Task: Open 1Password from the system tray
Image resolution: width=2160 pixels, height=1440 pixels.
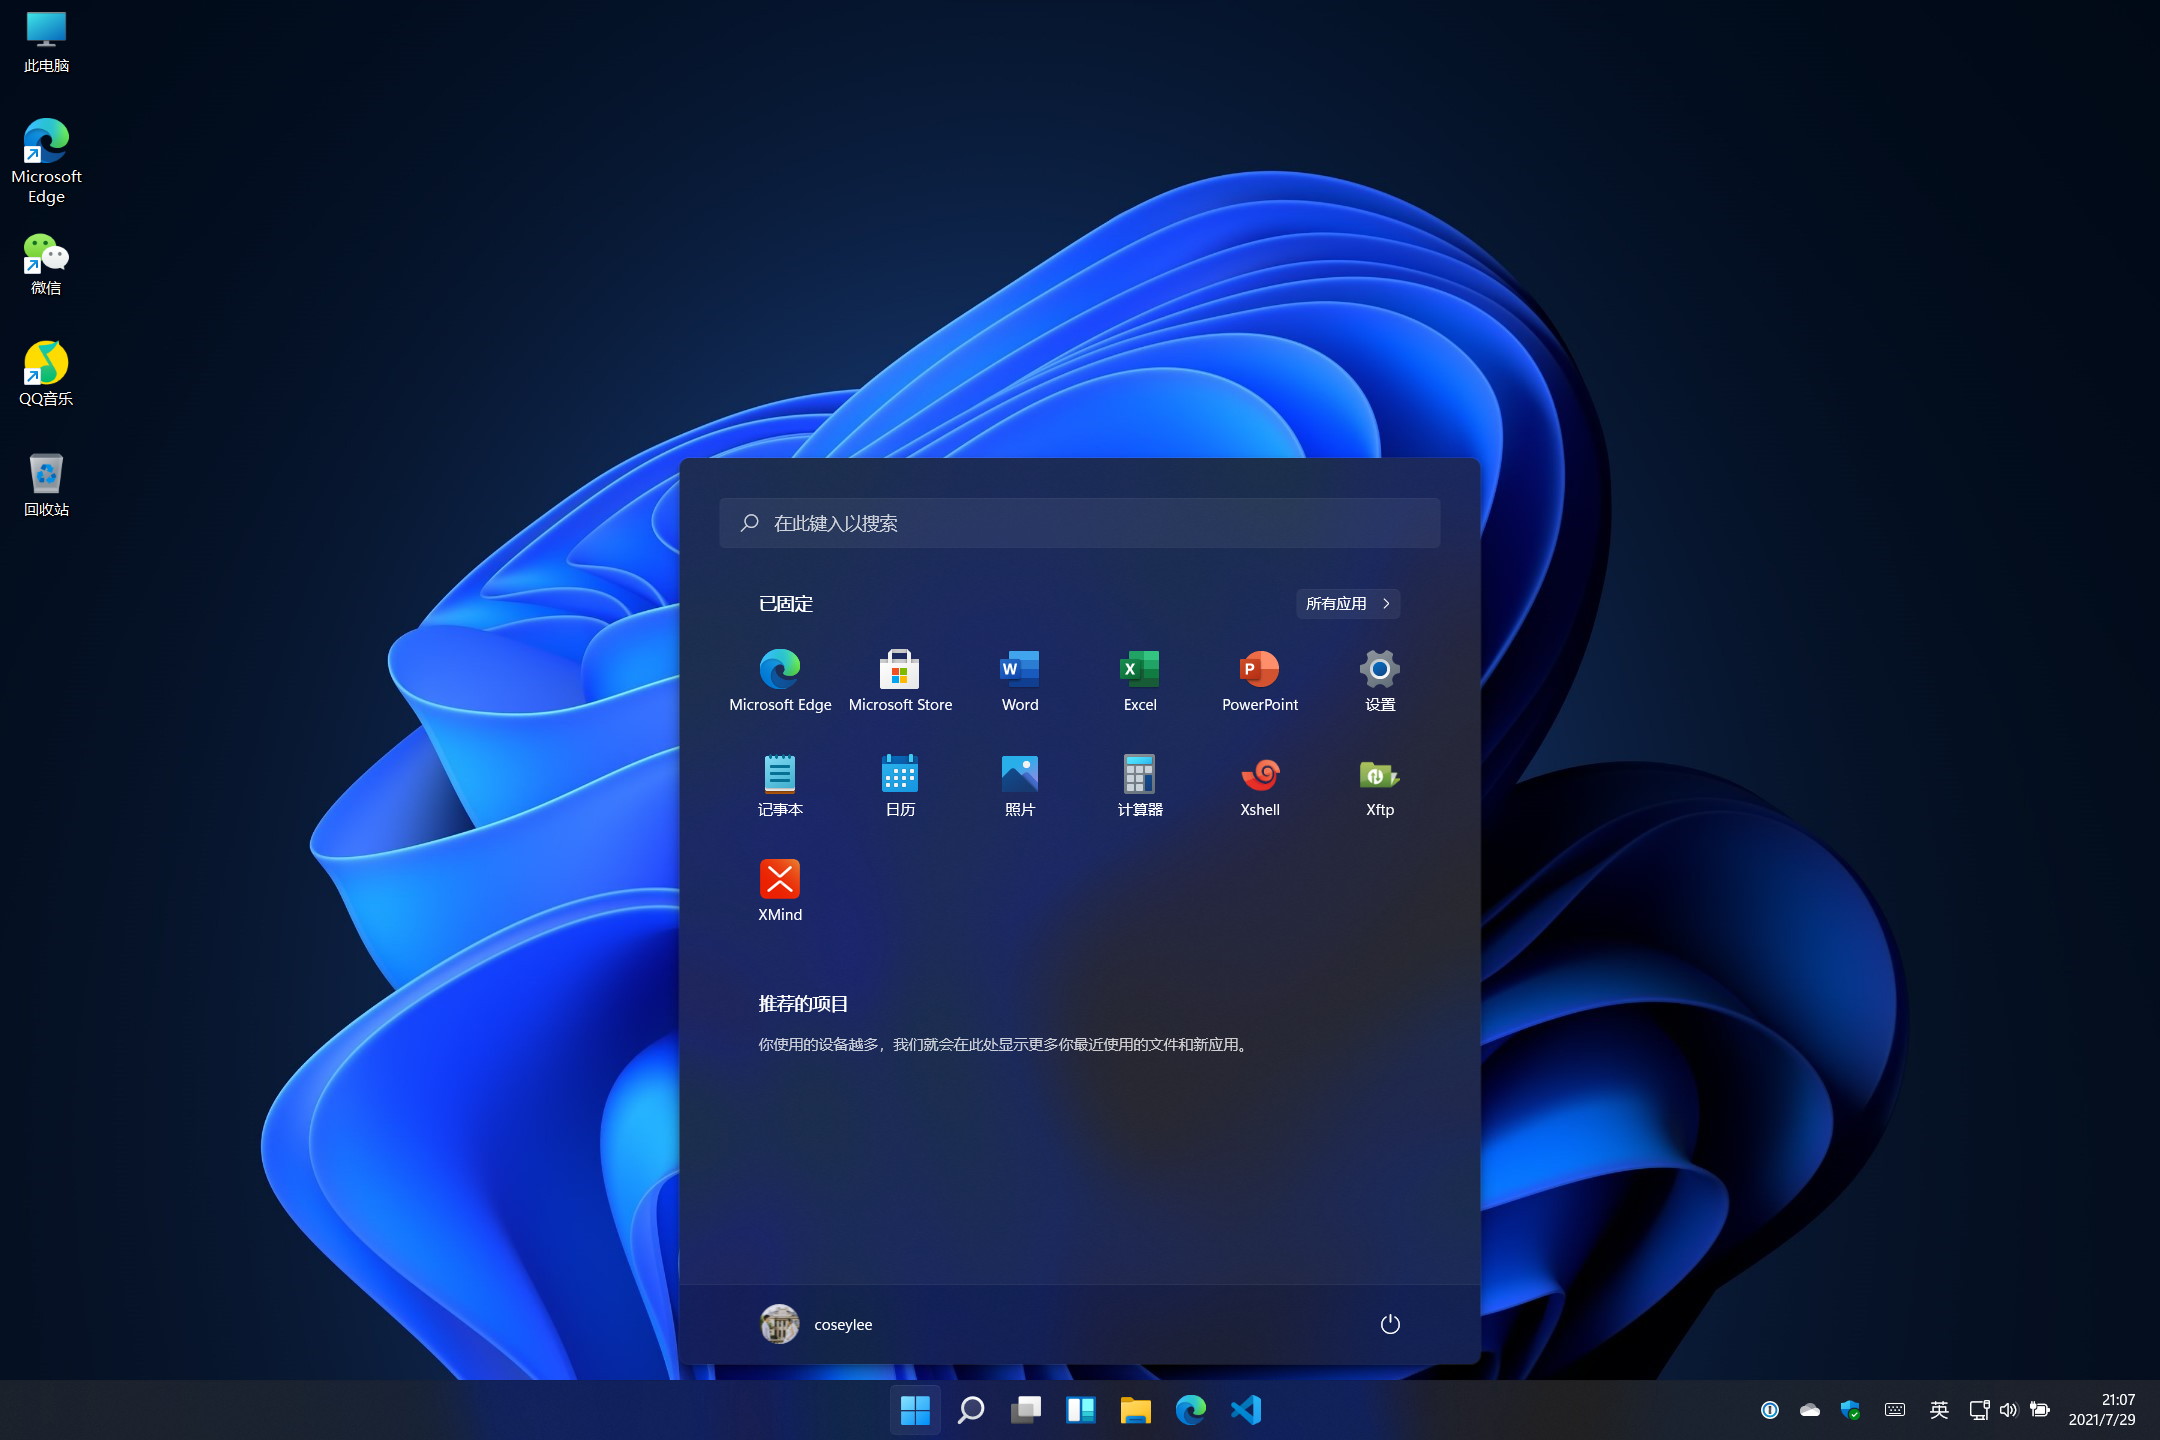Action: point(1769,1409)
